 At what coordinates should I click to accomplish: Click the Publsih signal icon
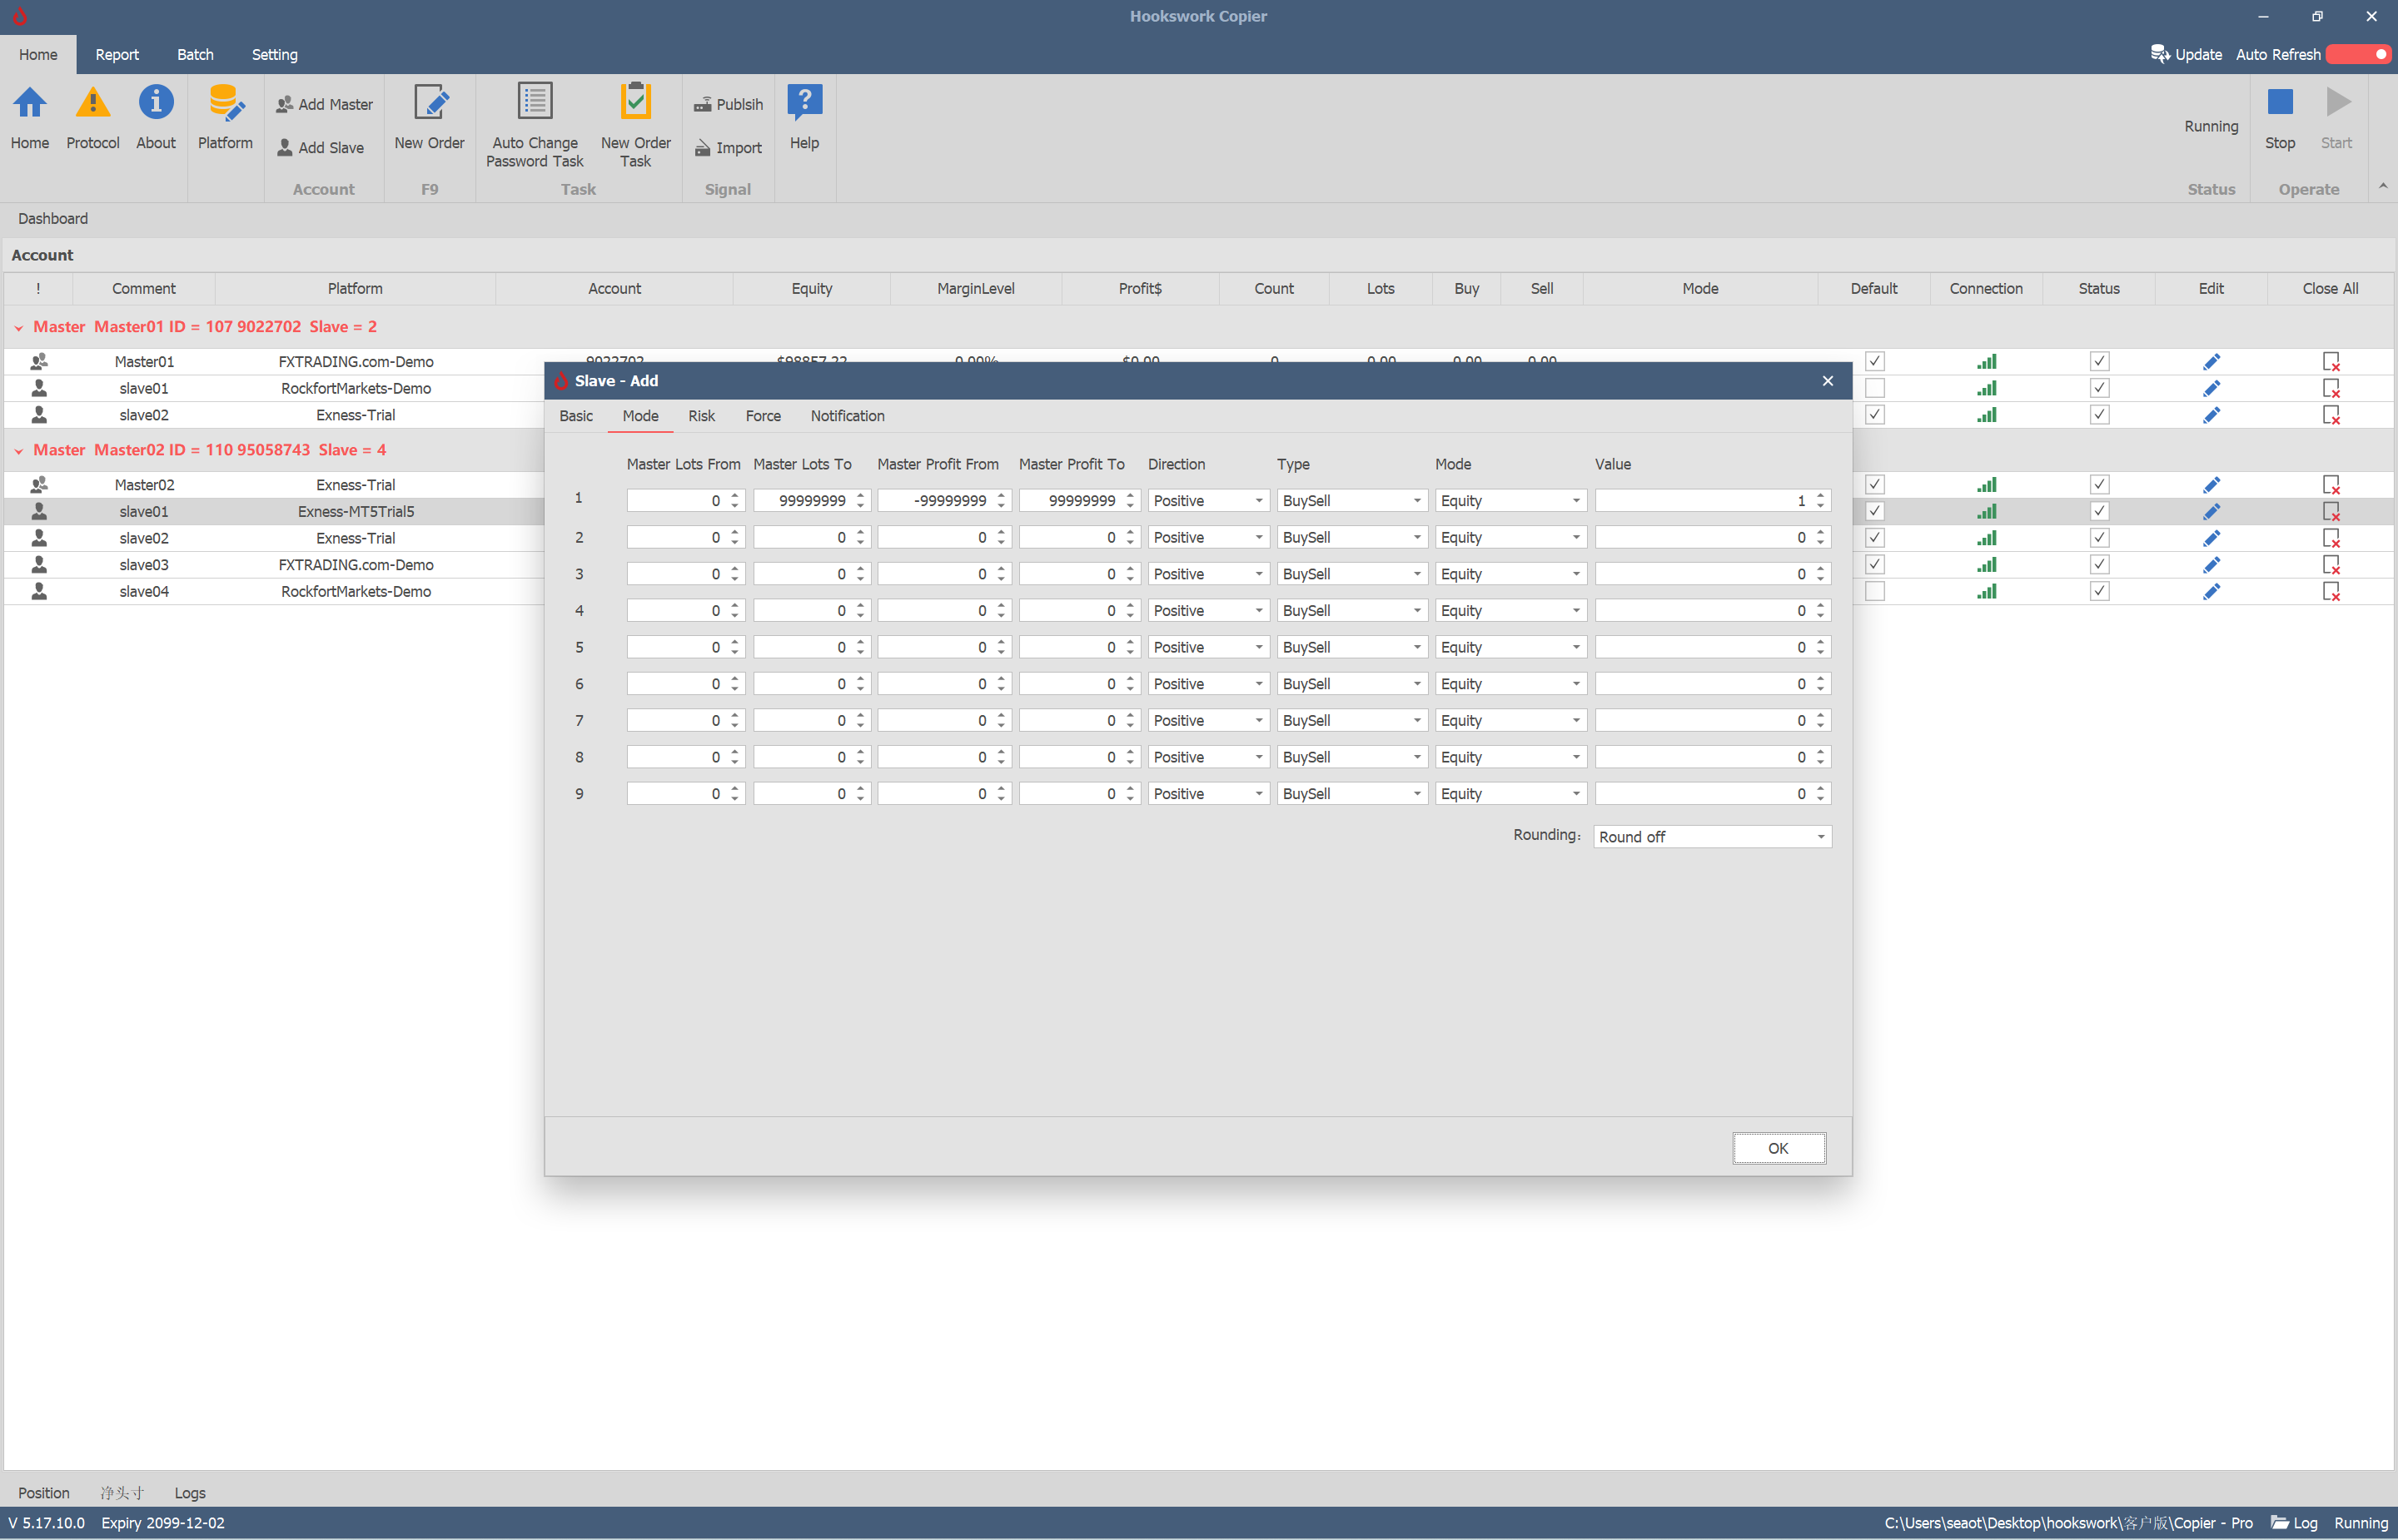pos(728,104)
